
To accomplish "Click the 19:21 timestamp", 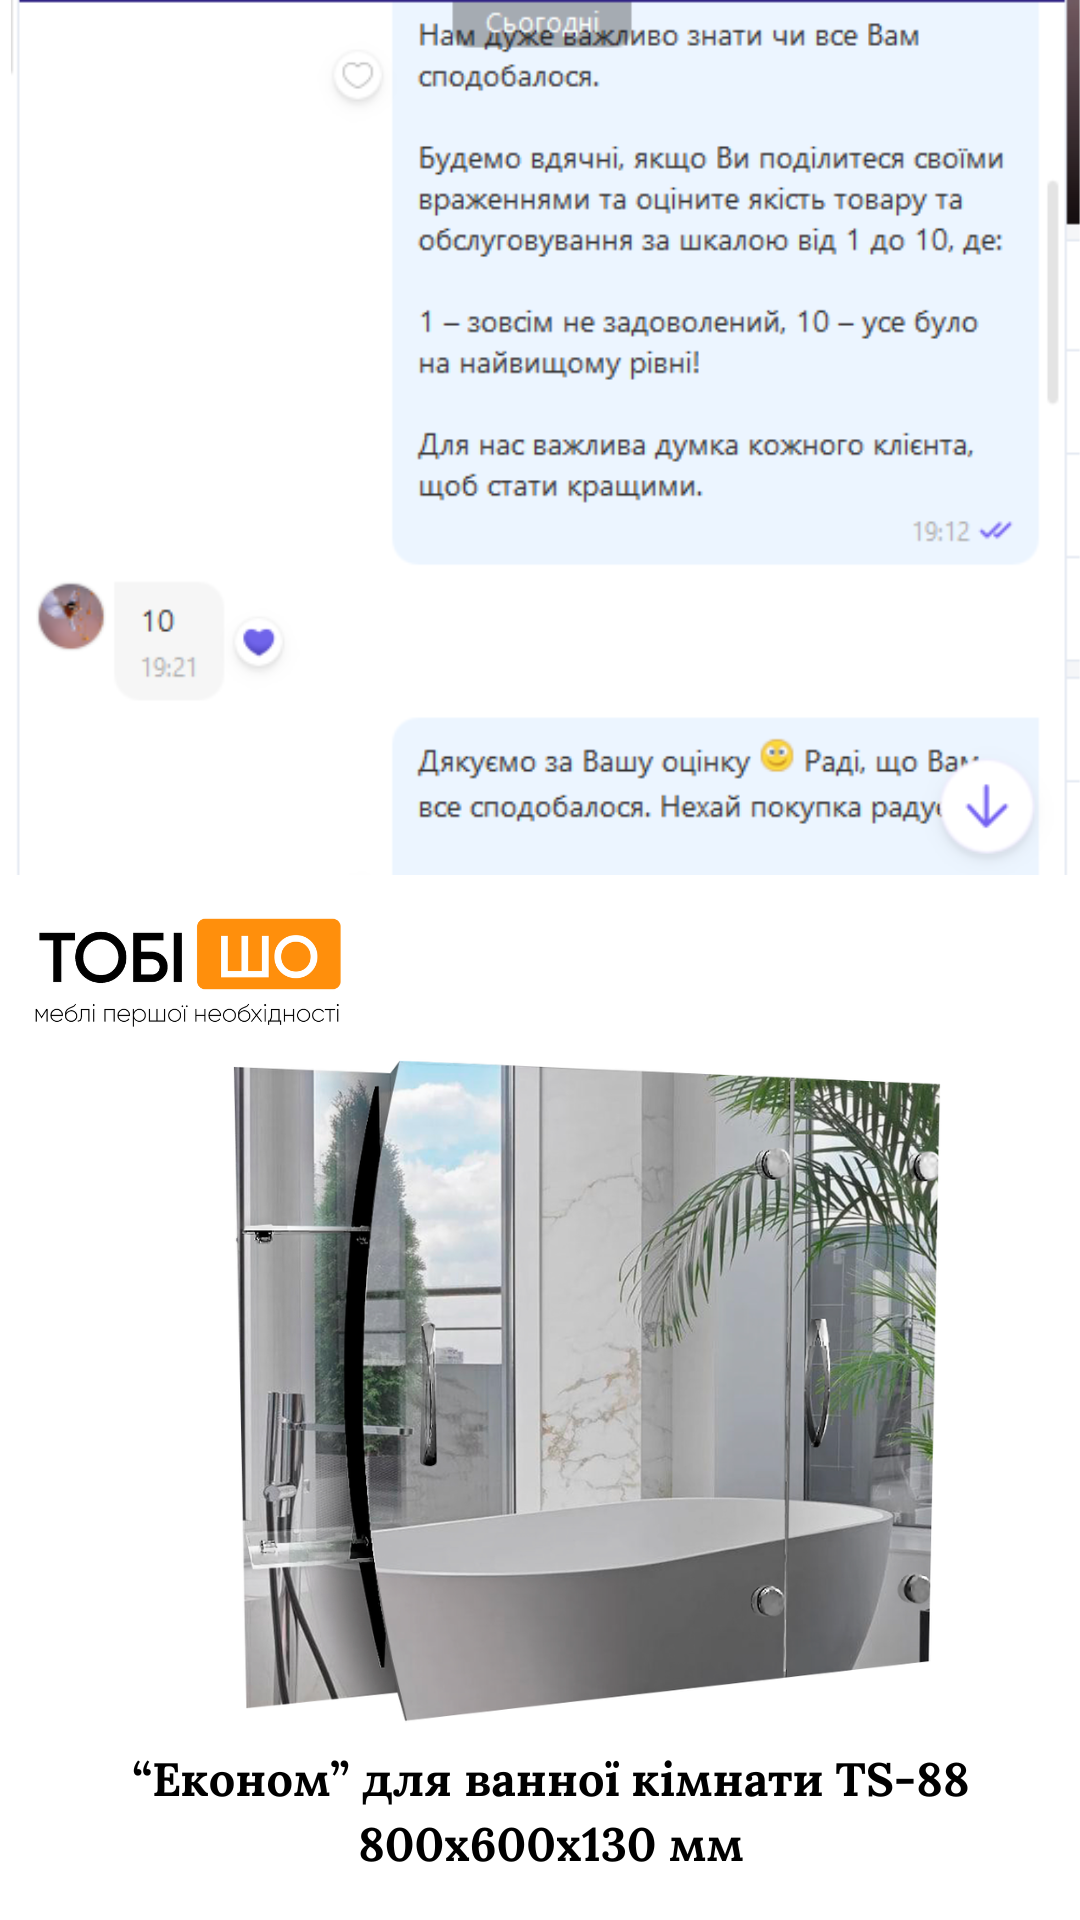I will (168, 667).
